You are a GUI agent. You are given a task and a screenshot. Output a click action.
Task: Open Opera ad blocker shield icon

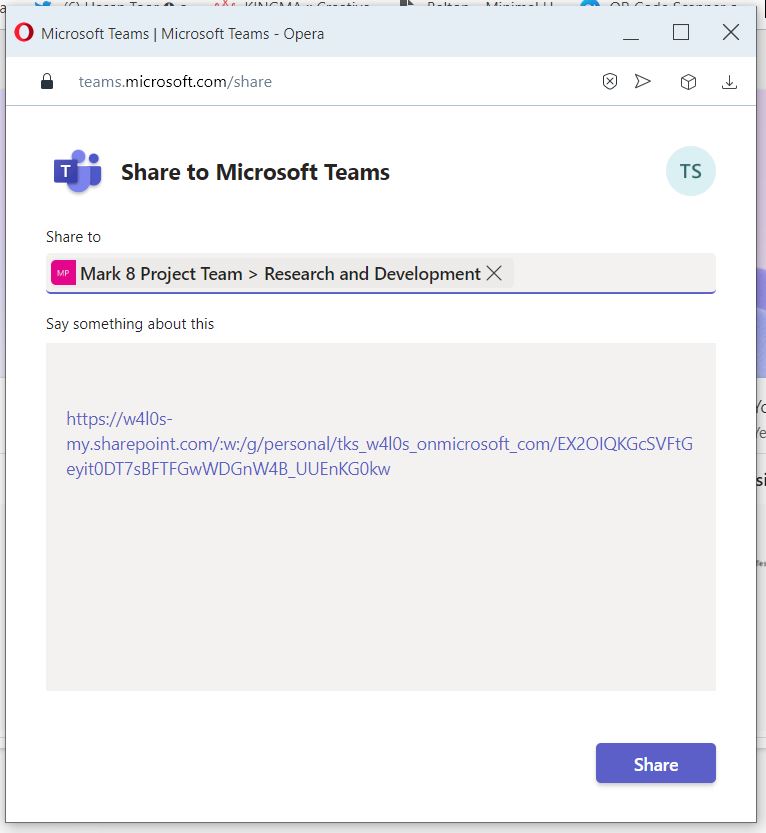click(x=609, y=81)
